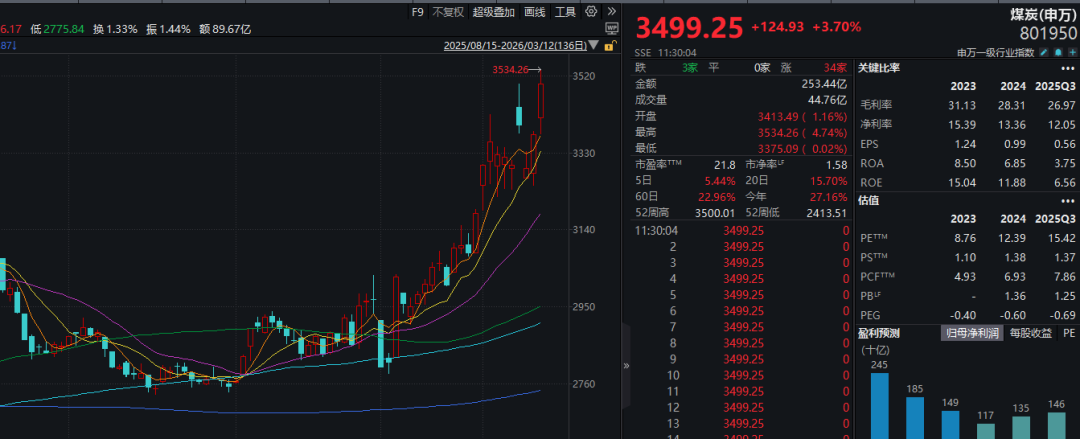Click the 2025Q3 column header in 关键比率
The height and width of the screenshot is (439, 1080).
pyautogui.click(x=1055, y=87)
